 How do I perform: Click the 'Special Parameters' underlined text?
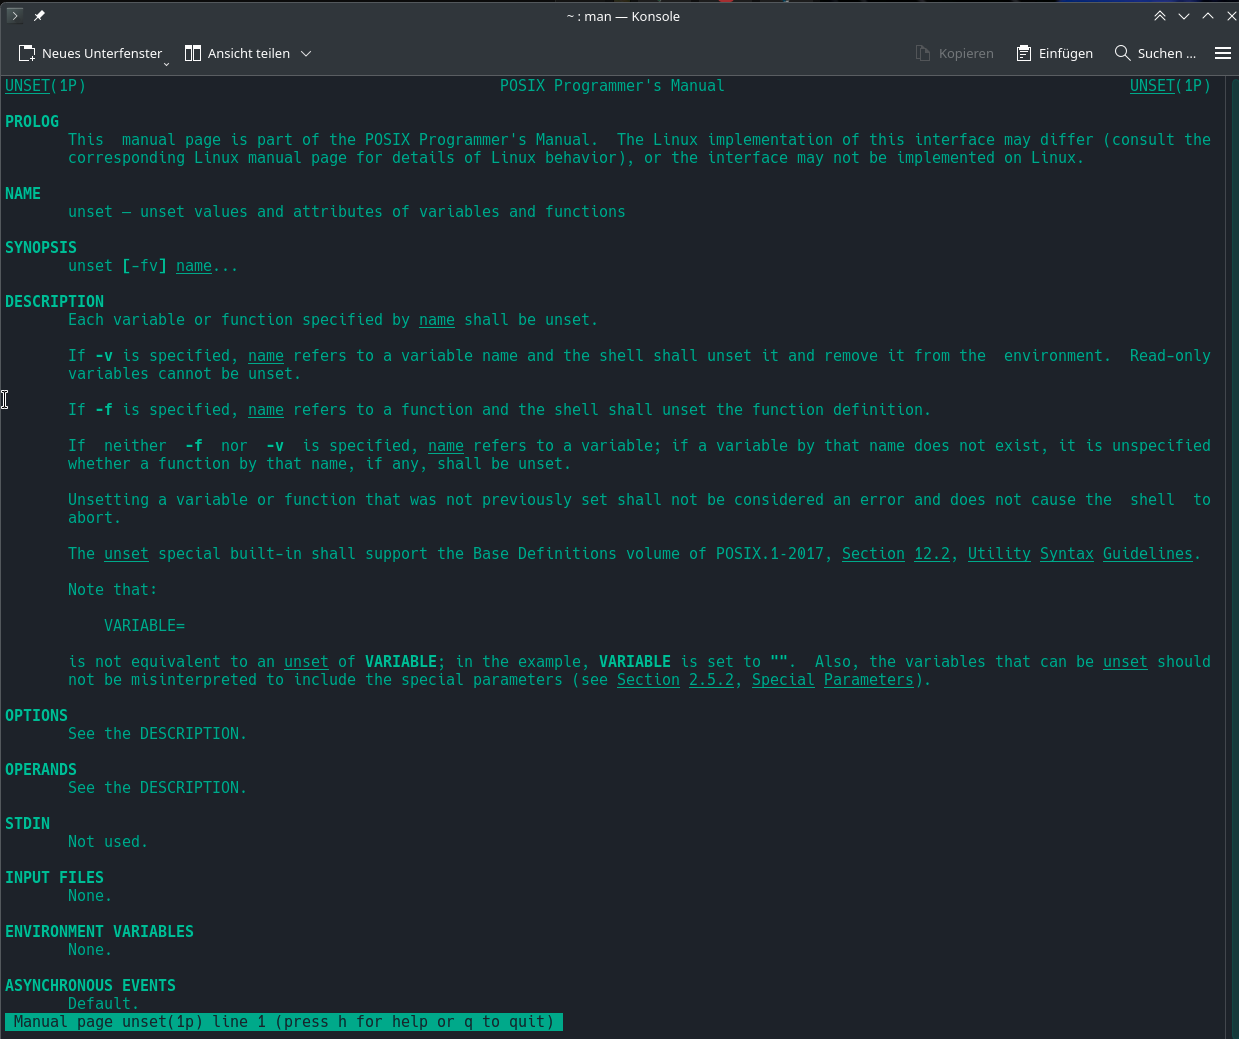click(x=833, y=680)
